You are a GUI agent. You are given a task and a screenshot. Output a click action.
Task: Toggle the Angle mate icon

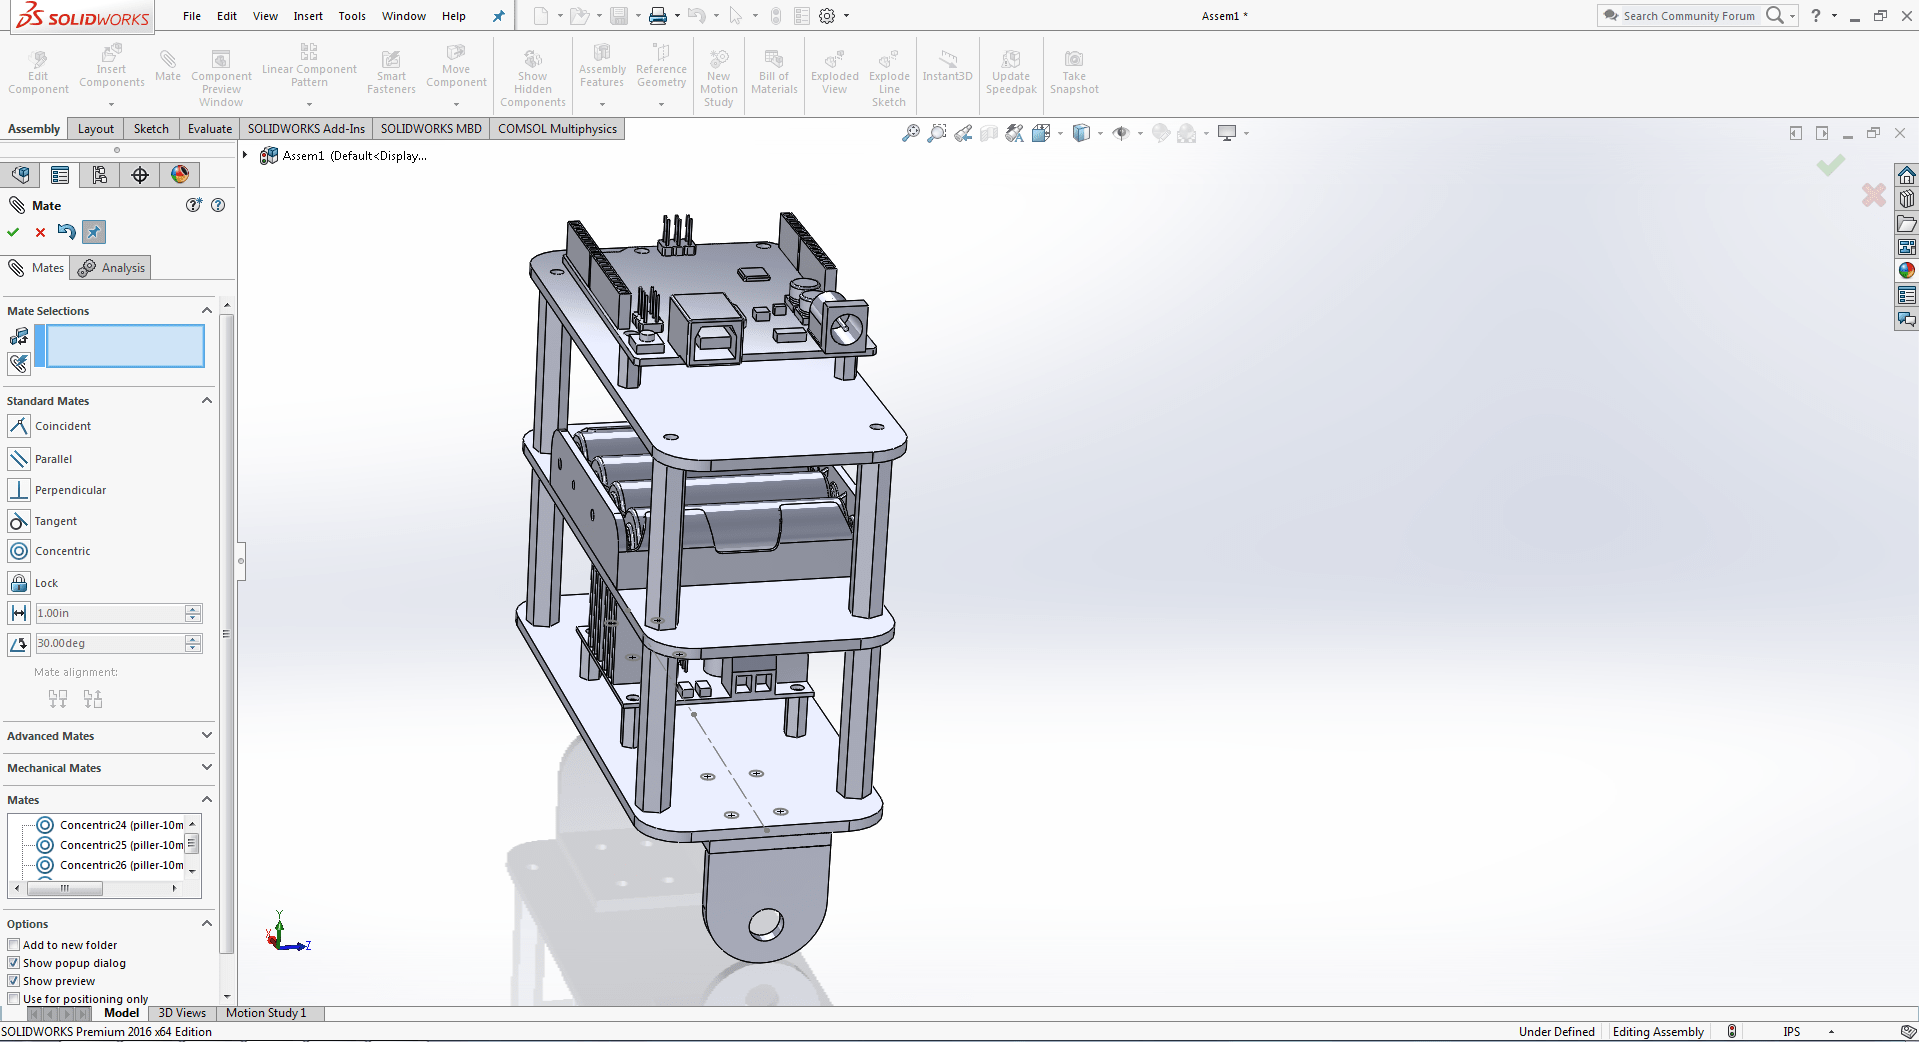tap(19, 643)
